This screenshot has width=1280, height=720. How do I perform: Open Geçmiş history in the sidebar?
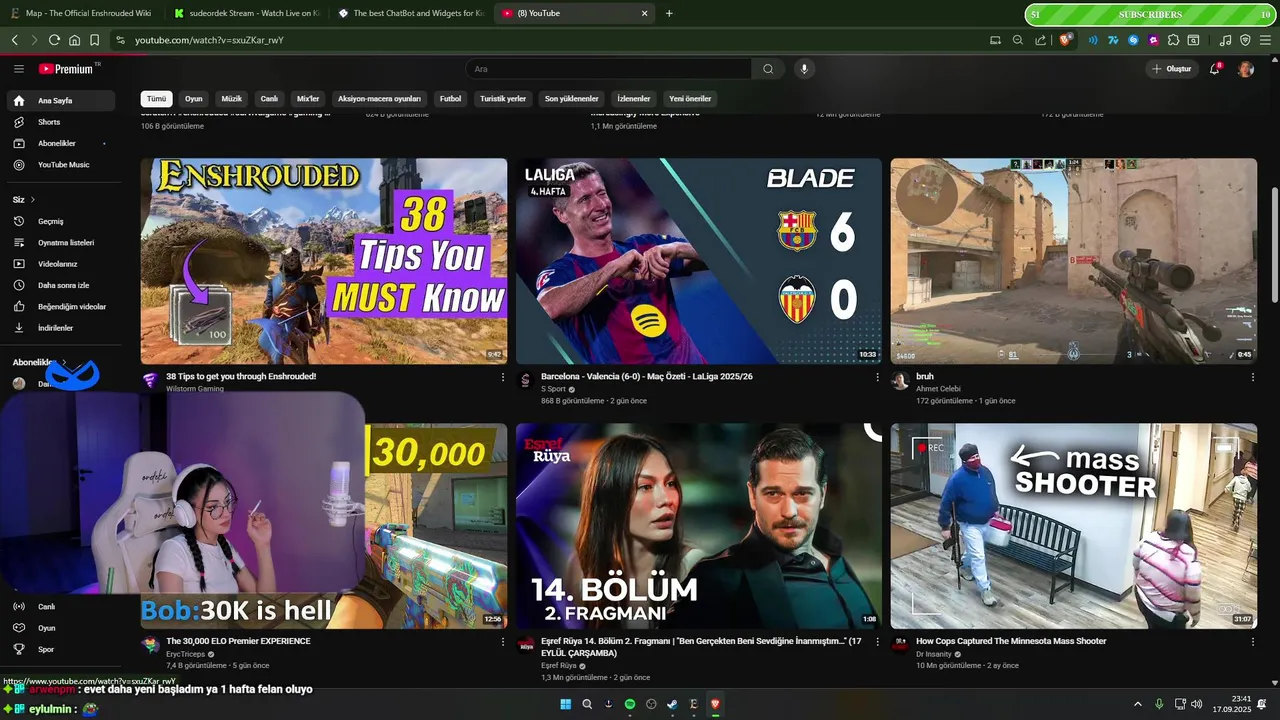60,221
